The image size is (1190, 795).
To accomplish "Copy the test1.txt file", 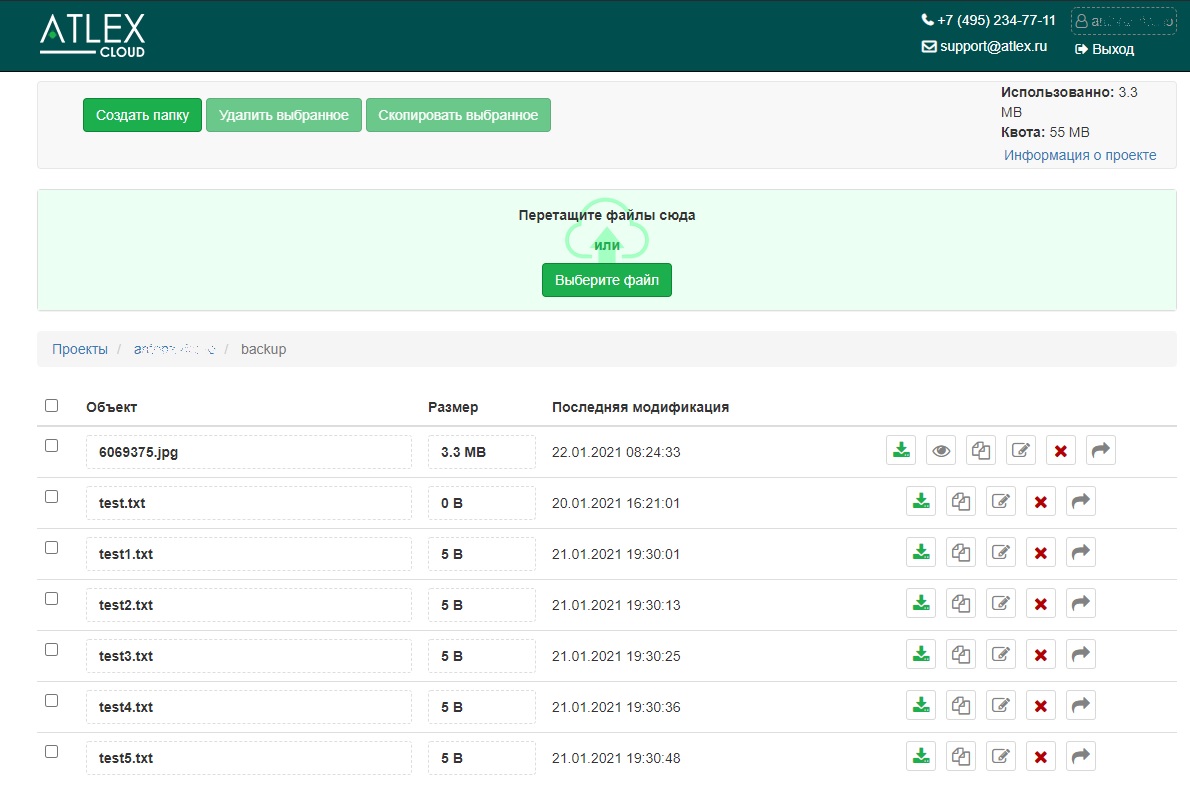I will click(961, 552).
